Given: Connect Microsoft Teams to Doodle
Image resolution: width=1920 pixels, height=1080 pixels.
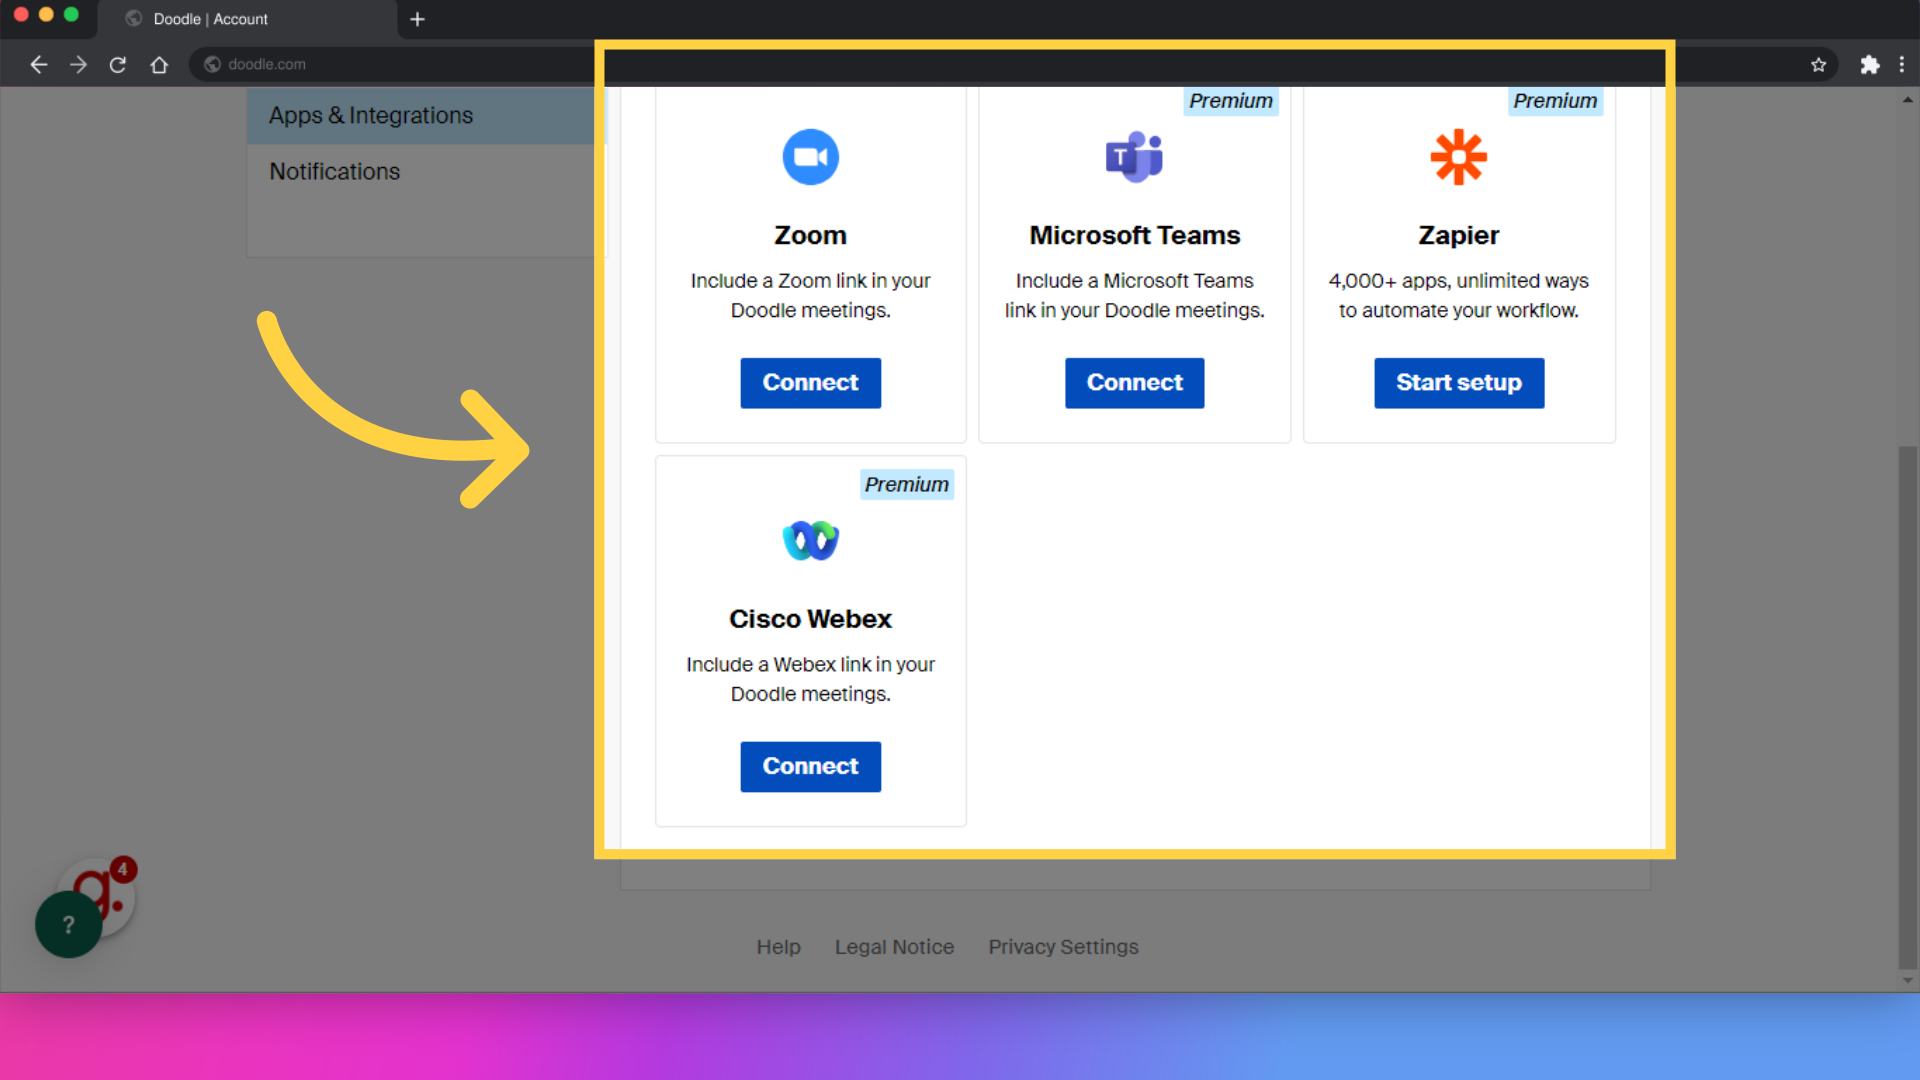Looking at the screenshot, I should tap(1134, 382).
